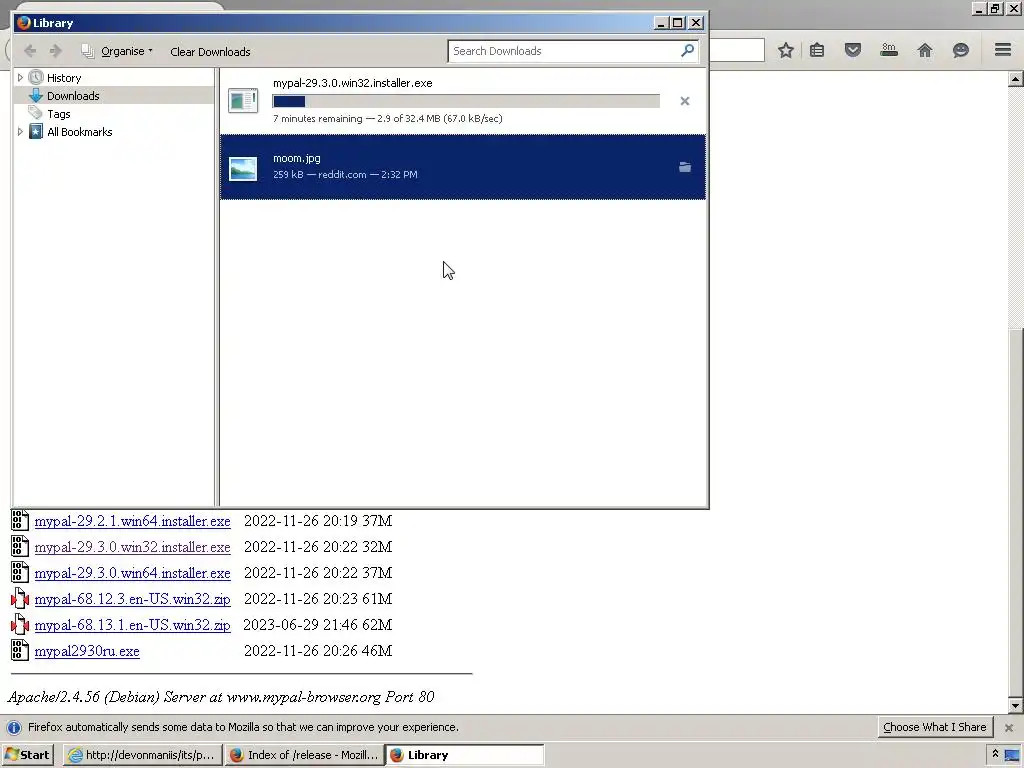The height and width of the screenshot is (768, 1024).
Task: Switch to Library taskbar button
Action: tap(465, 755)
